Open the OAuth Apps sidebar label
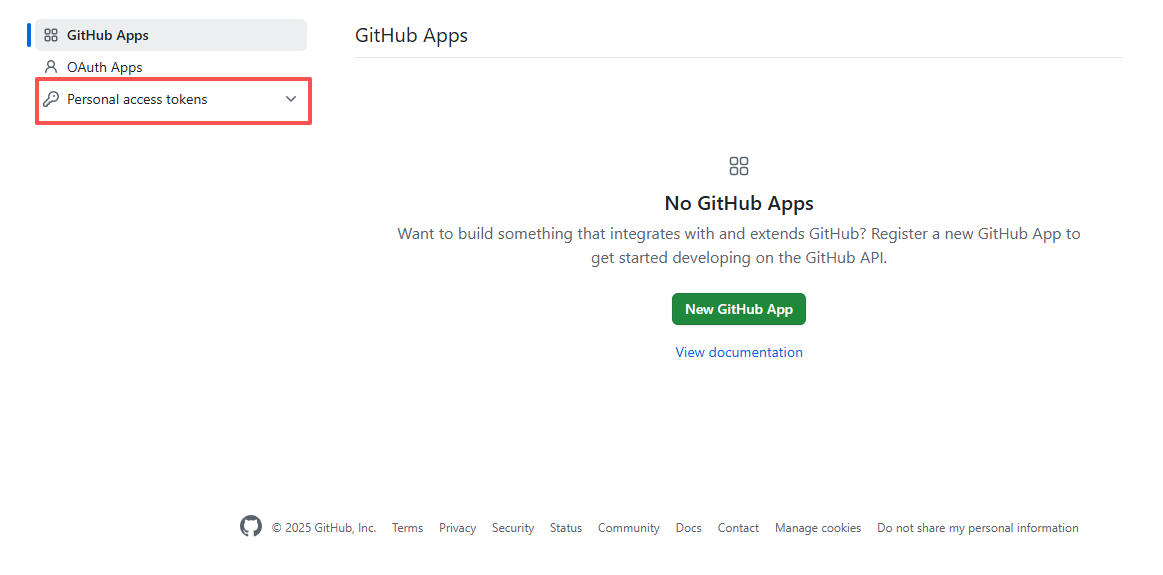This screenshot has width=1163, height=575. 105,67
